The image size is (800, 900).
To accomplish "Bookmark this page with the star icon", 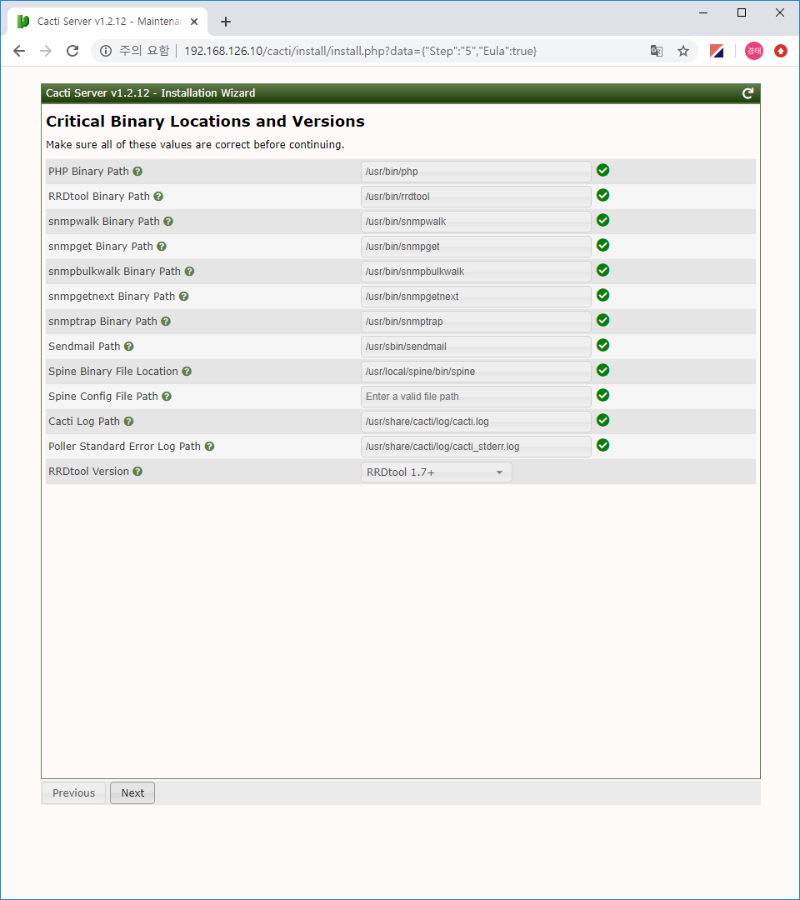I will (x=683, y=51).
